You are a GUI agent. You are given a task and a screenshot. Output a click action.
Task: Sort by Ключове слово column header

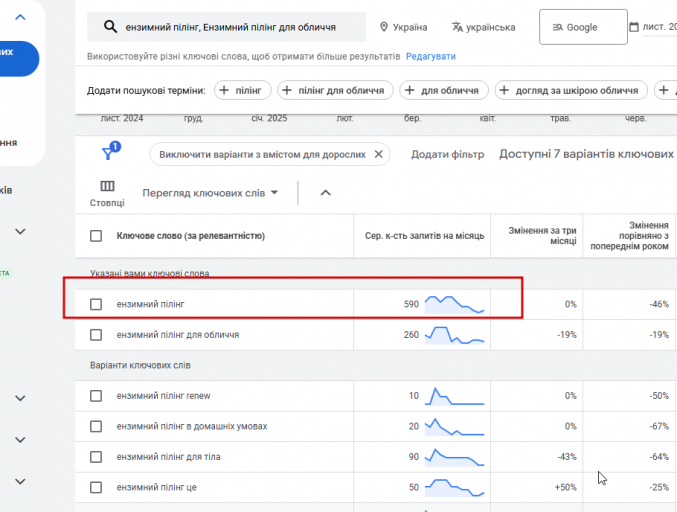coord(190,236)
